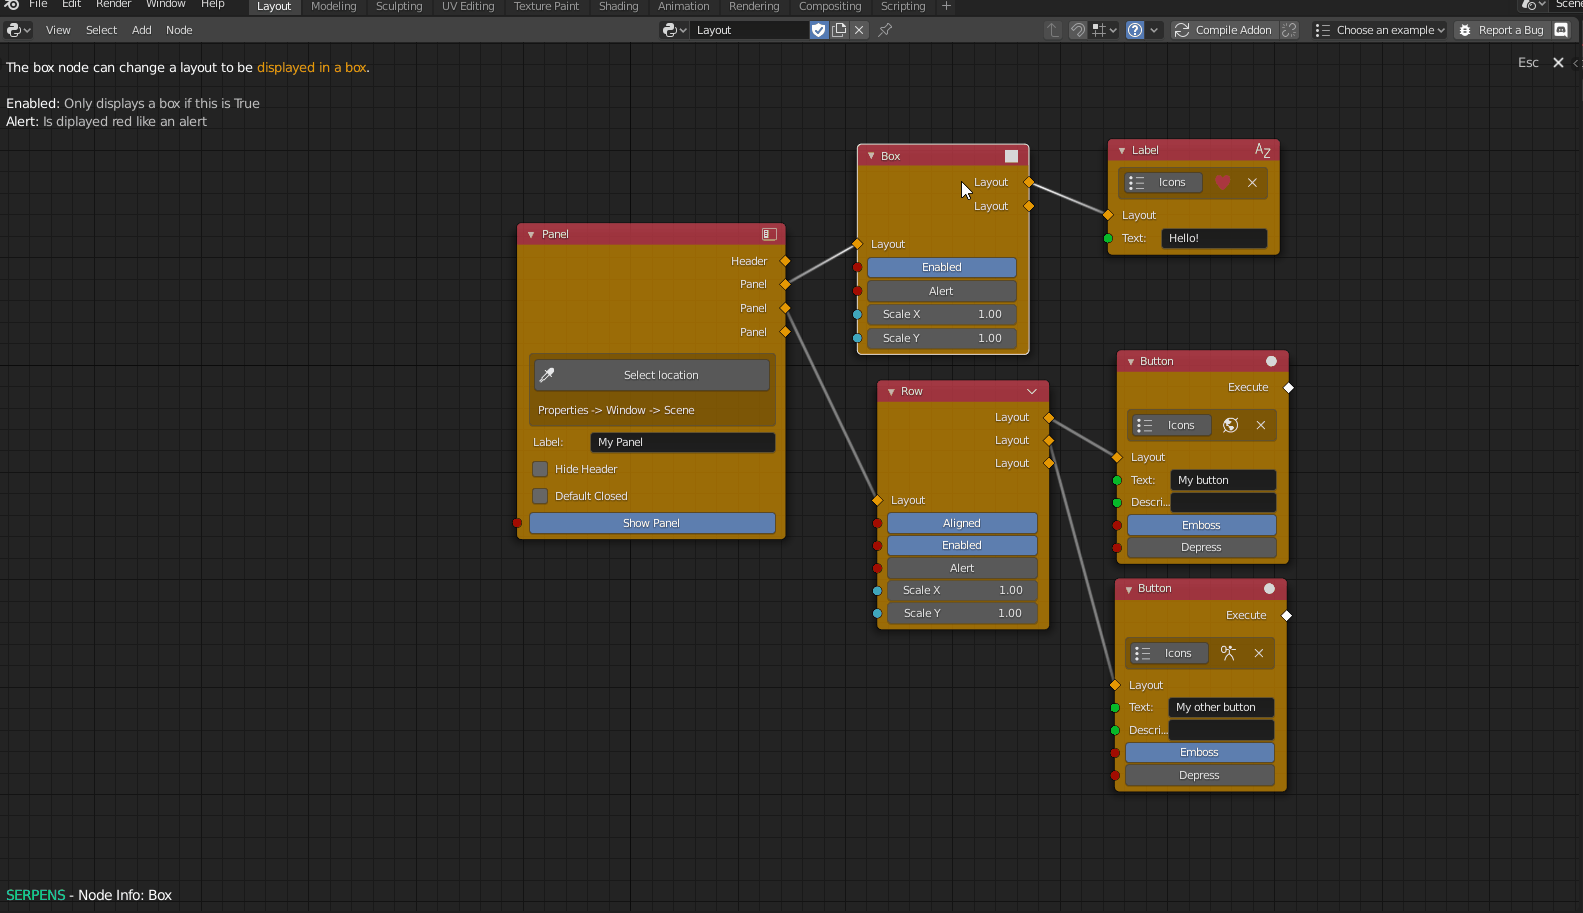Click the Box node square header icon
The height and width of the screenshot is (913, 1583).
tap(1011, 156)
